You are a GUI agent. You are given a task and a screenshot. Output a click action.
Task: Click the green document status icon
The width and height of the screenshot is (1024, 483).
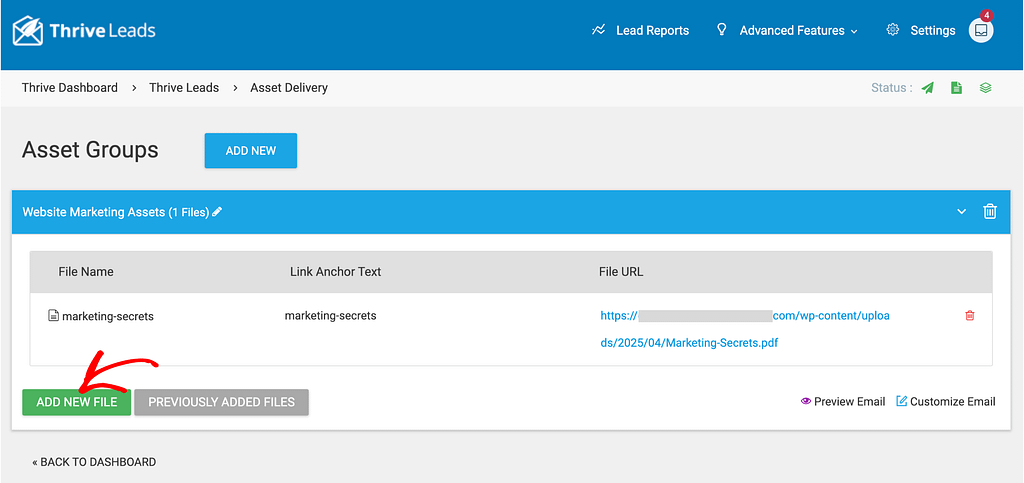[x=957, y=87]
